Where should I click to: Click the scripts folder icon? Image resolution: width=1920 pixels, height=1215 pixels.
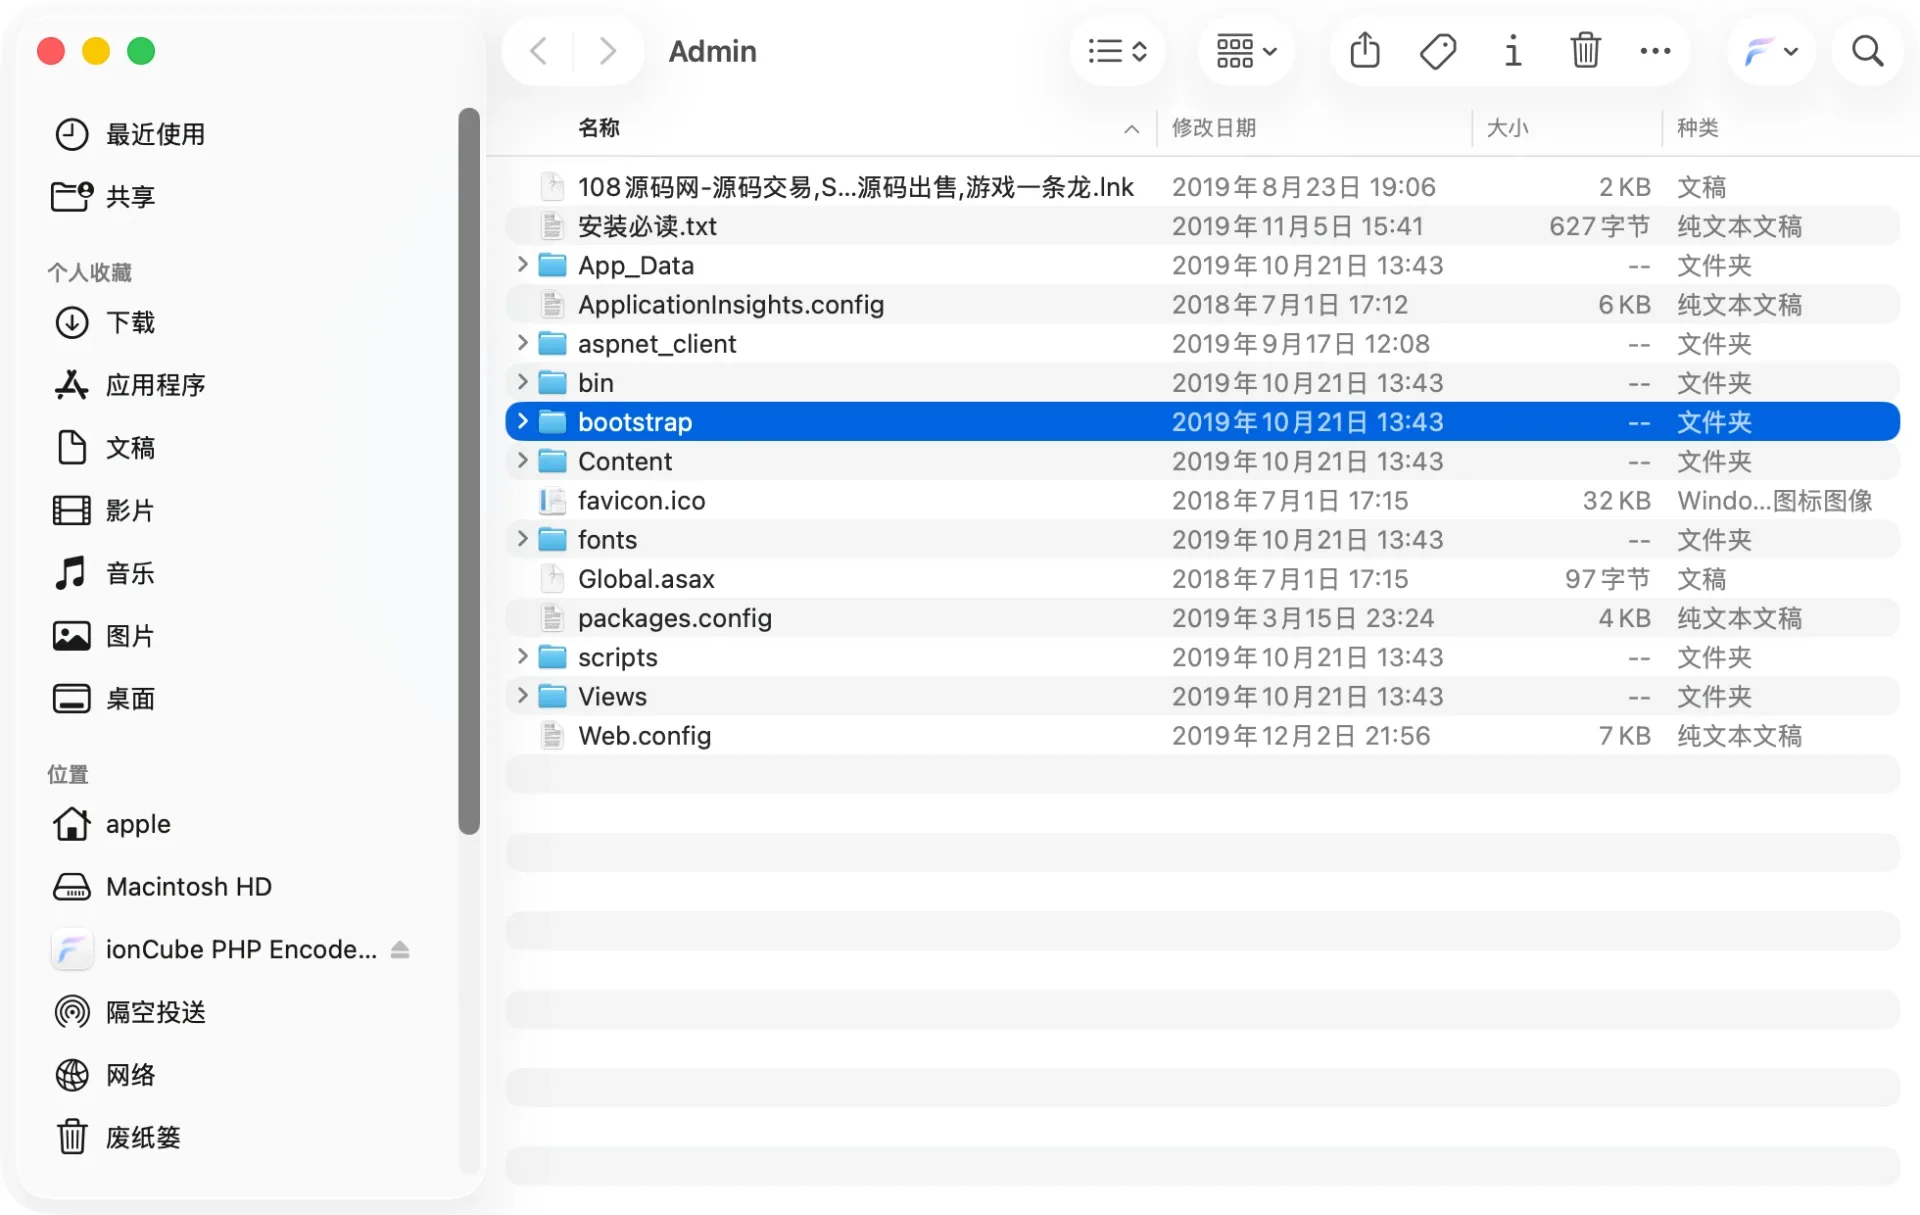click(552, 657)
